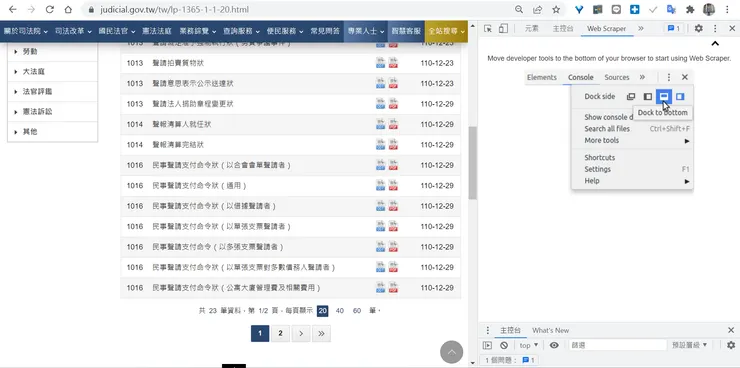Clear the console output
This screenshot has width=740, height=368.
coord(504,345)
